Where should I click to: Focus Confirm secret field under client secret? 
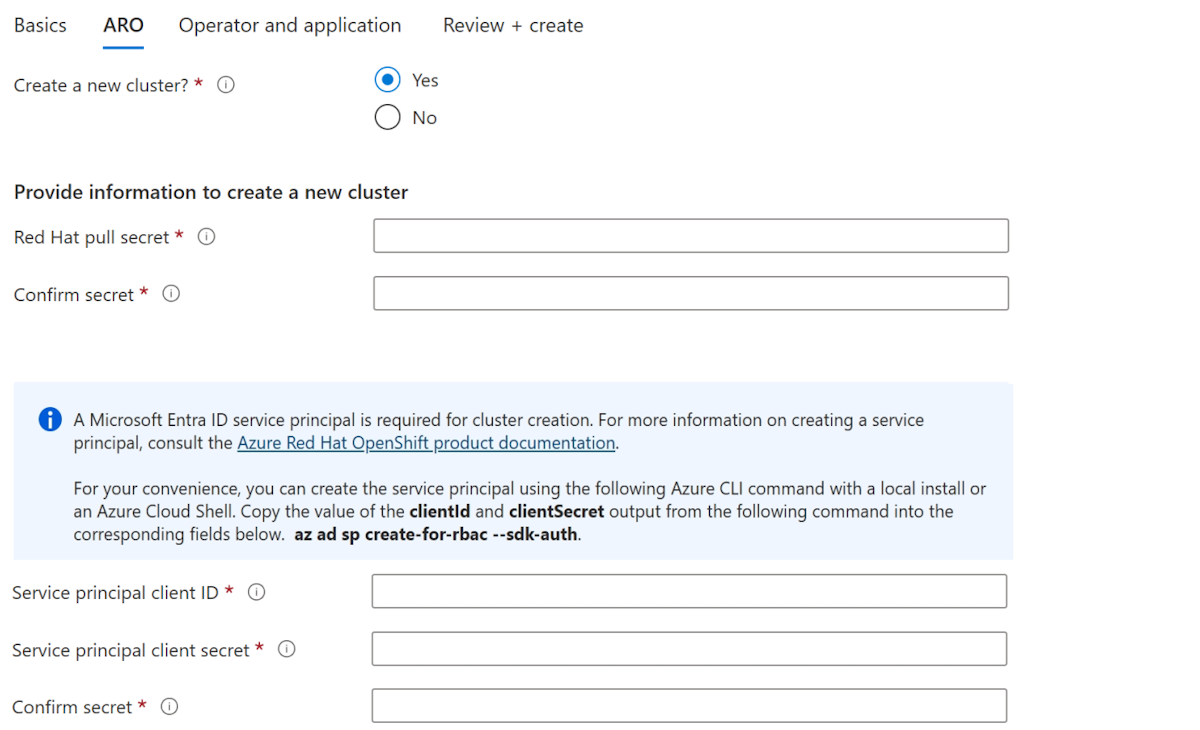coord(689,706)
